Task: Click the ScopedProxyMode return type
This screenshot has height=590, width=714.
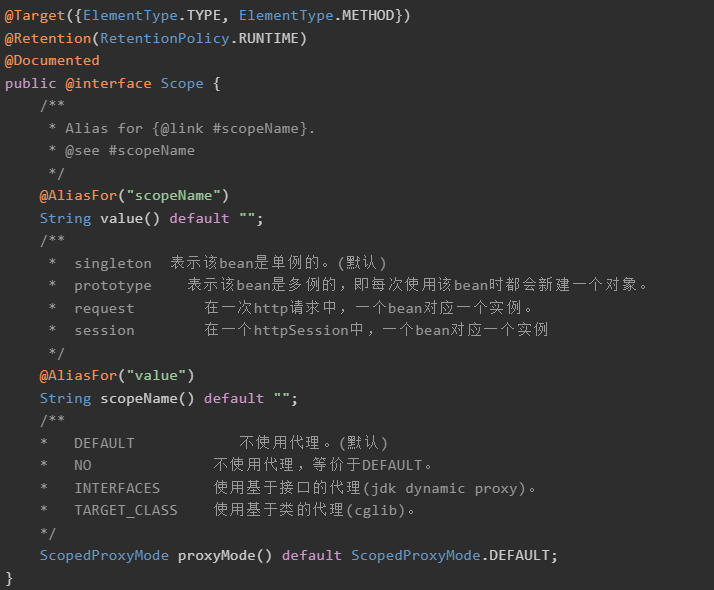Action: coord(104,555)
